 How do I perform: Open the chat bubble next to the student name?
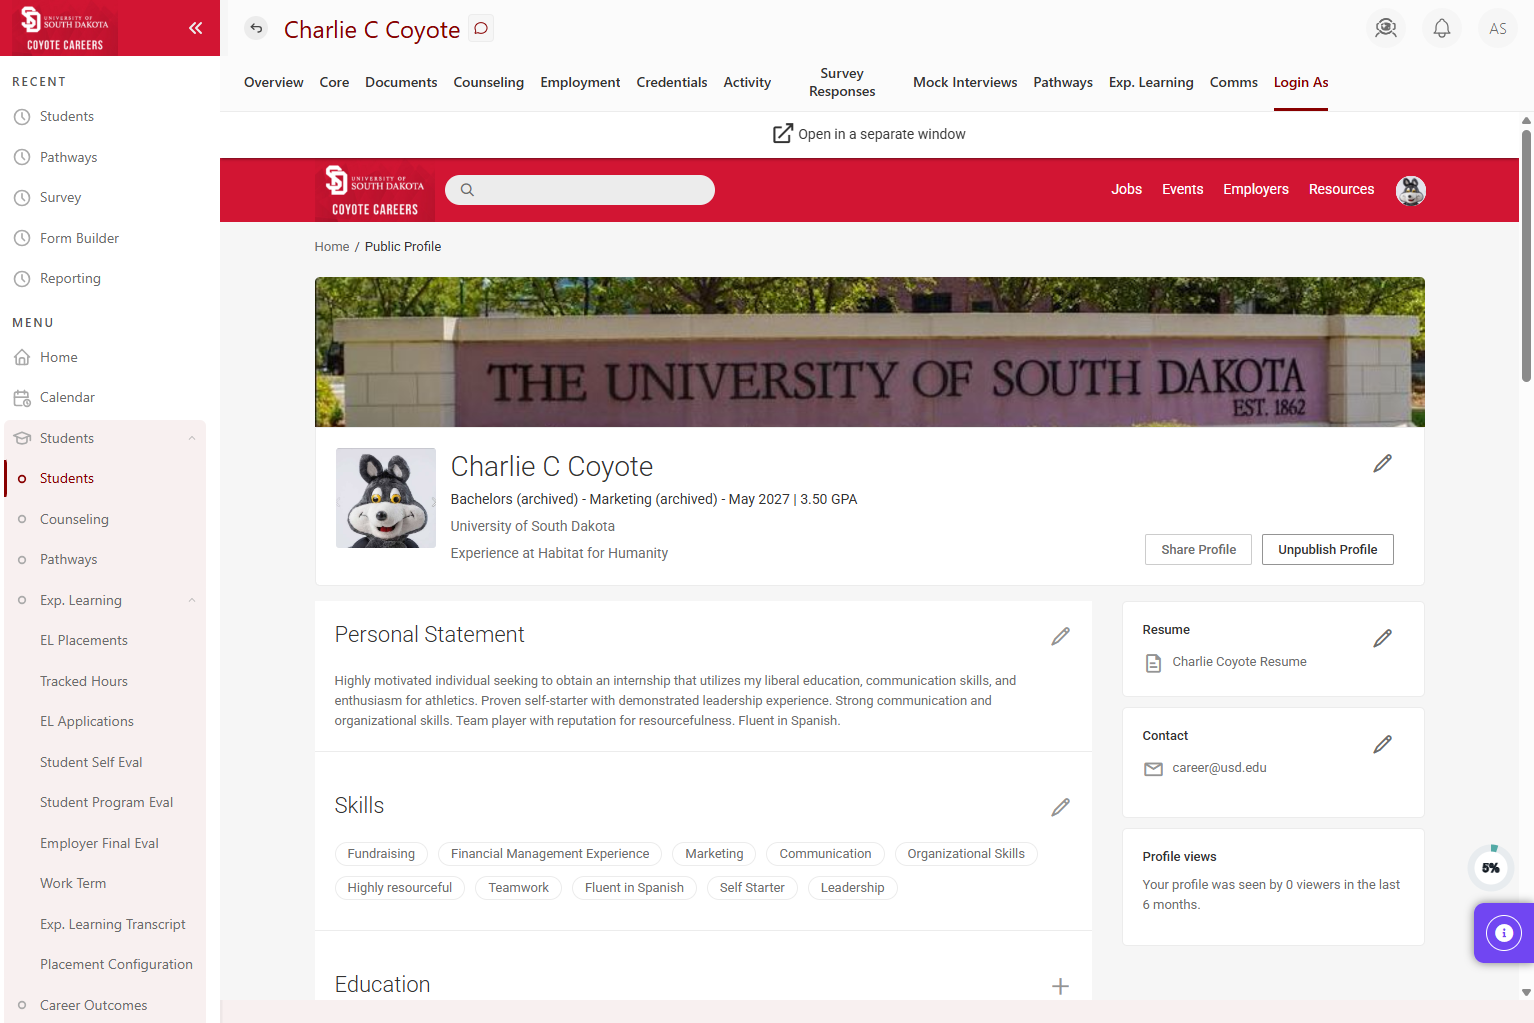click(481, 28)
